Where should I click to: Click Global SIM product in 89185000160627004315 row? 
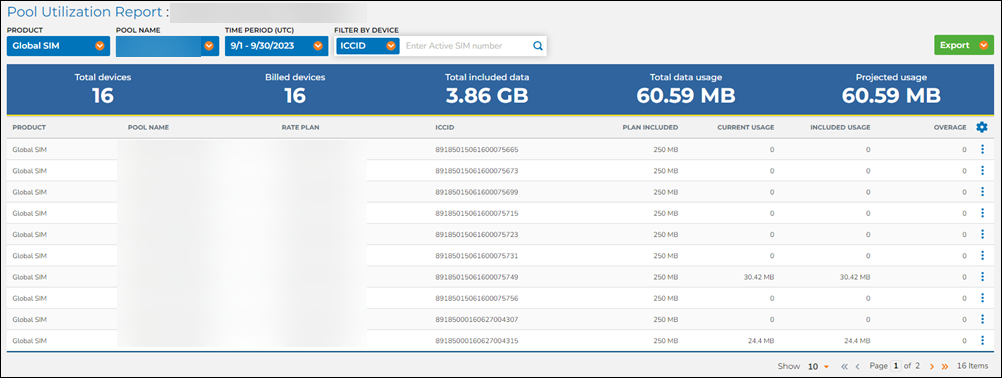(x=29, y=340)
